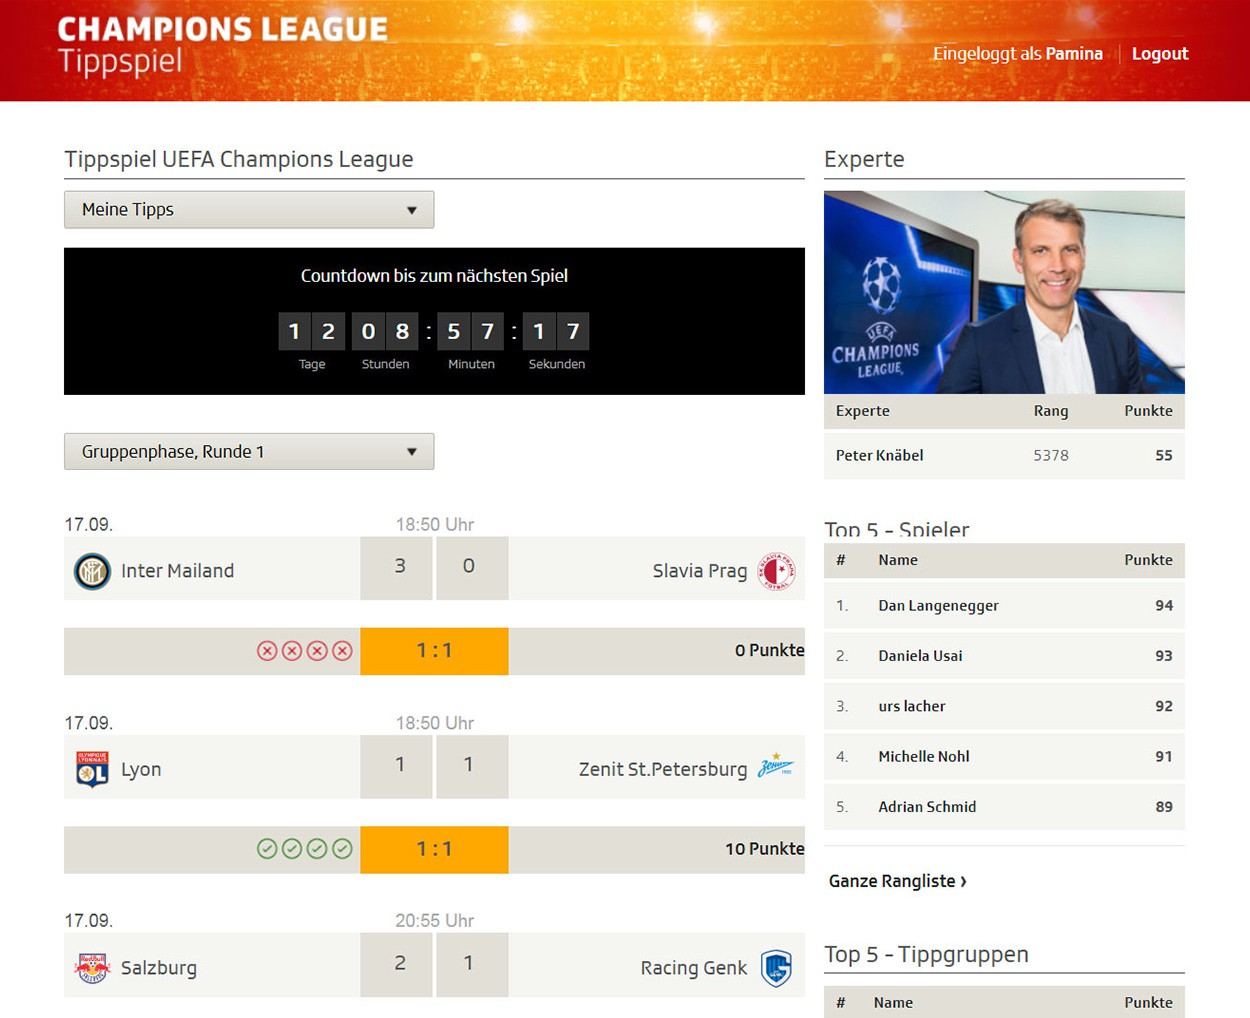Select Slavia Prag's score box showing 0
The image size is (1250, 1018).
(472, 568)
